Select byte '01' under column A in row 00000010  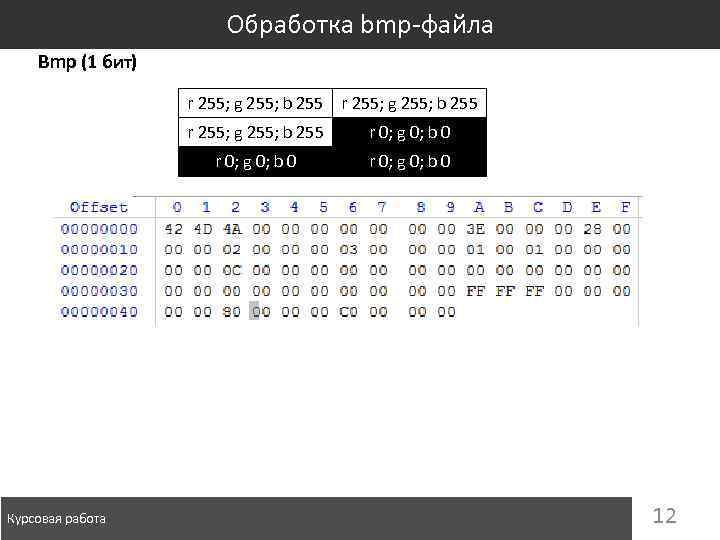475,249
